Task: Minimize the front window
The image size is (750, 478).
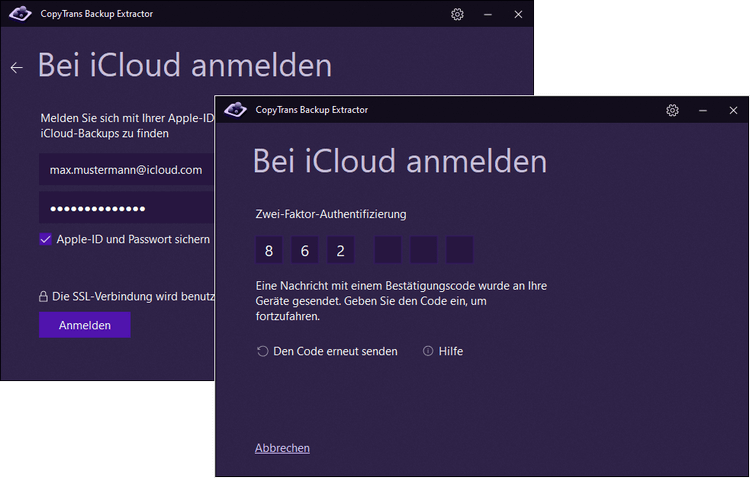Action: click(x=703, y=111)
